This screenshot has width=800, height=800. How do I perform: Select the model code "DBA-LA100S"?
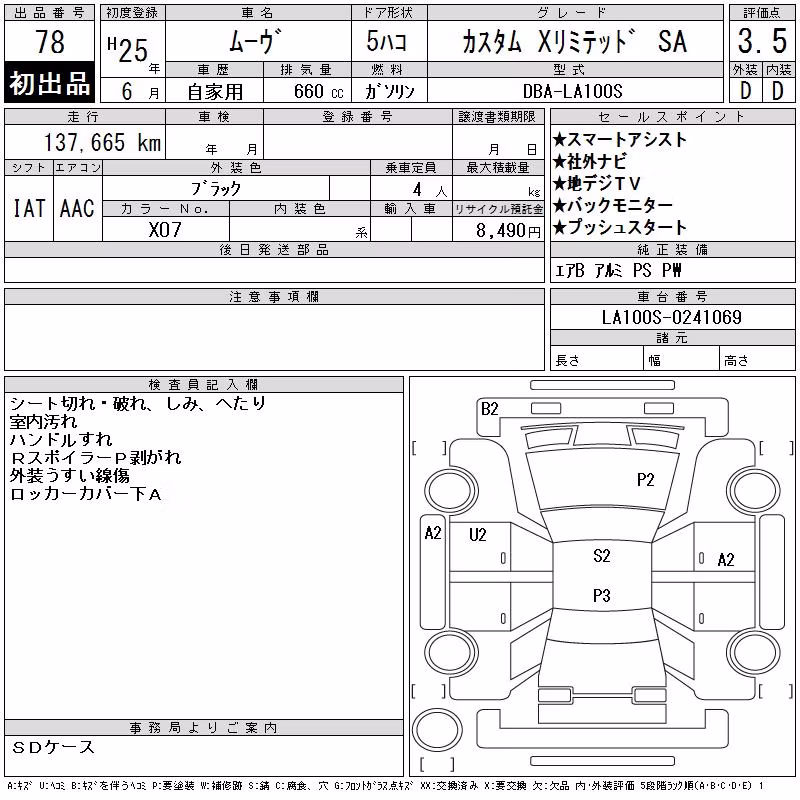(x=573, y=91)
